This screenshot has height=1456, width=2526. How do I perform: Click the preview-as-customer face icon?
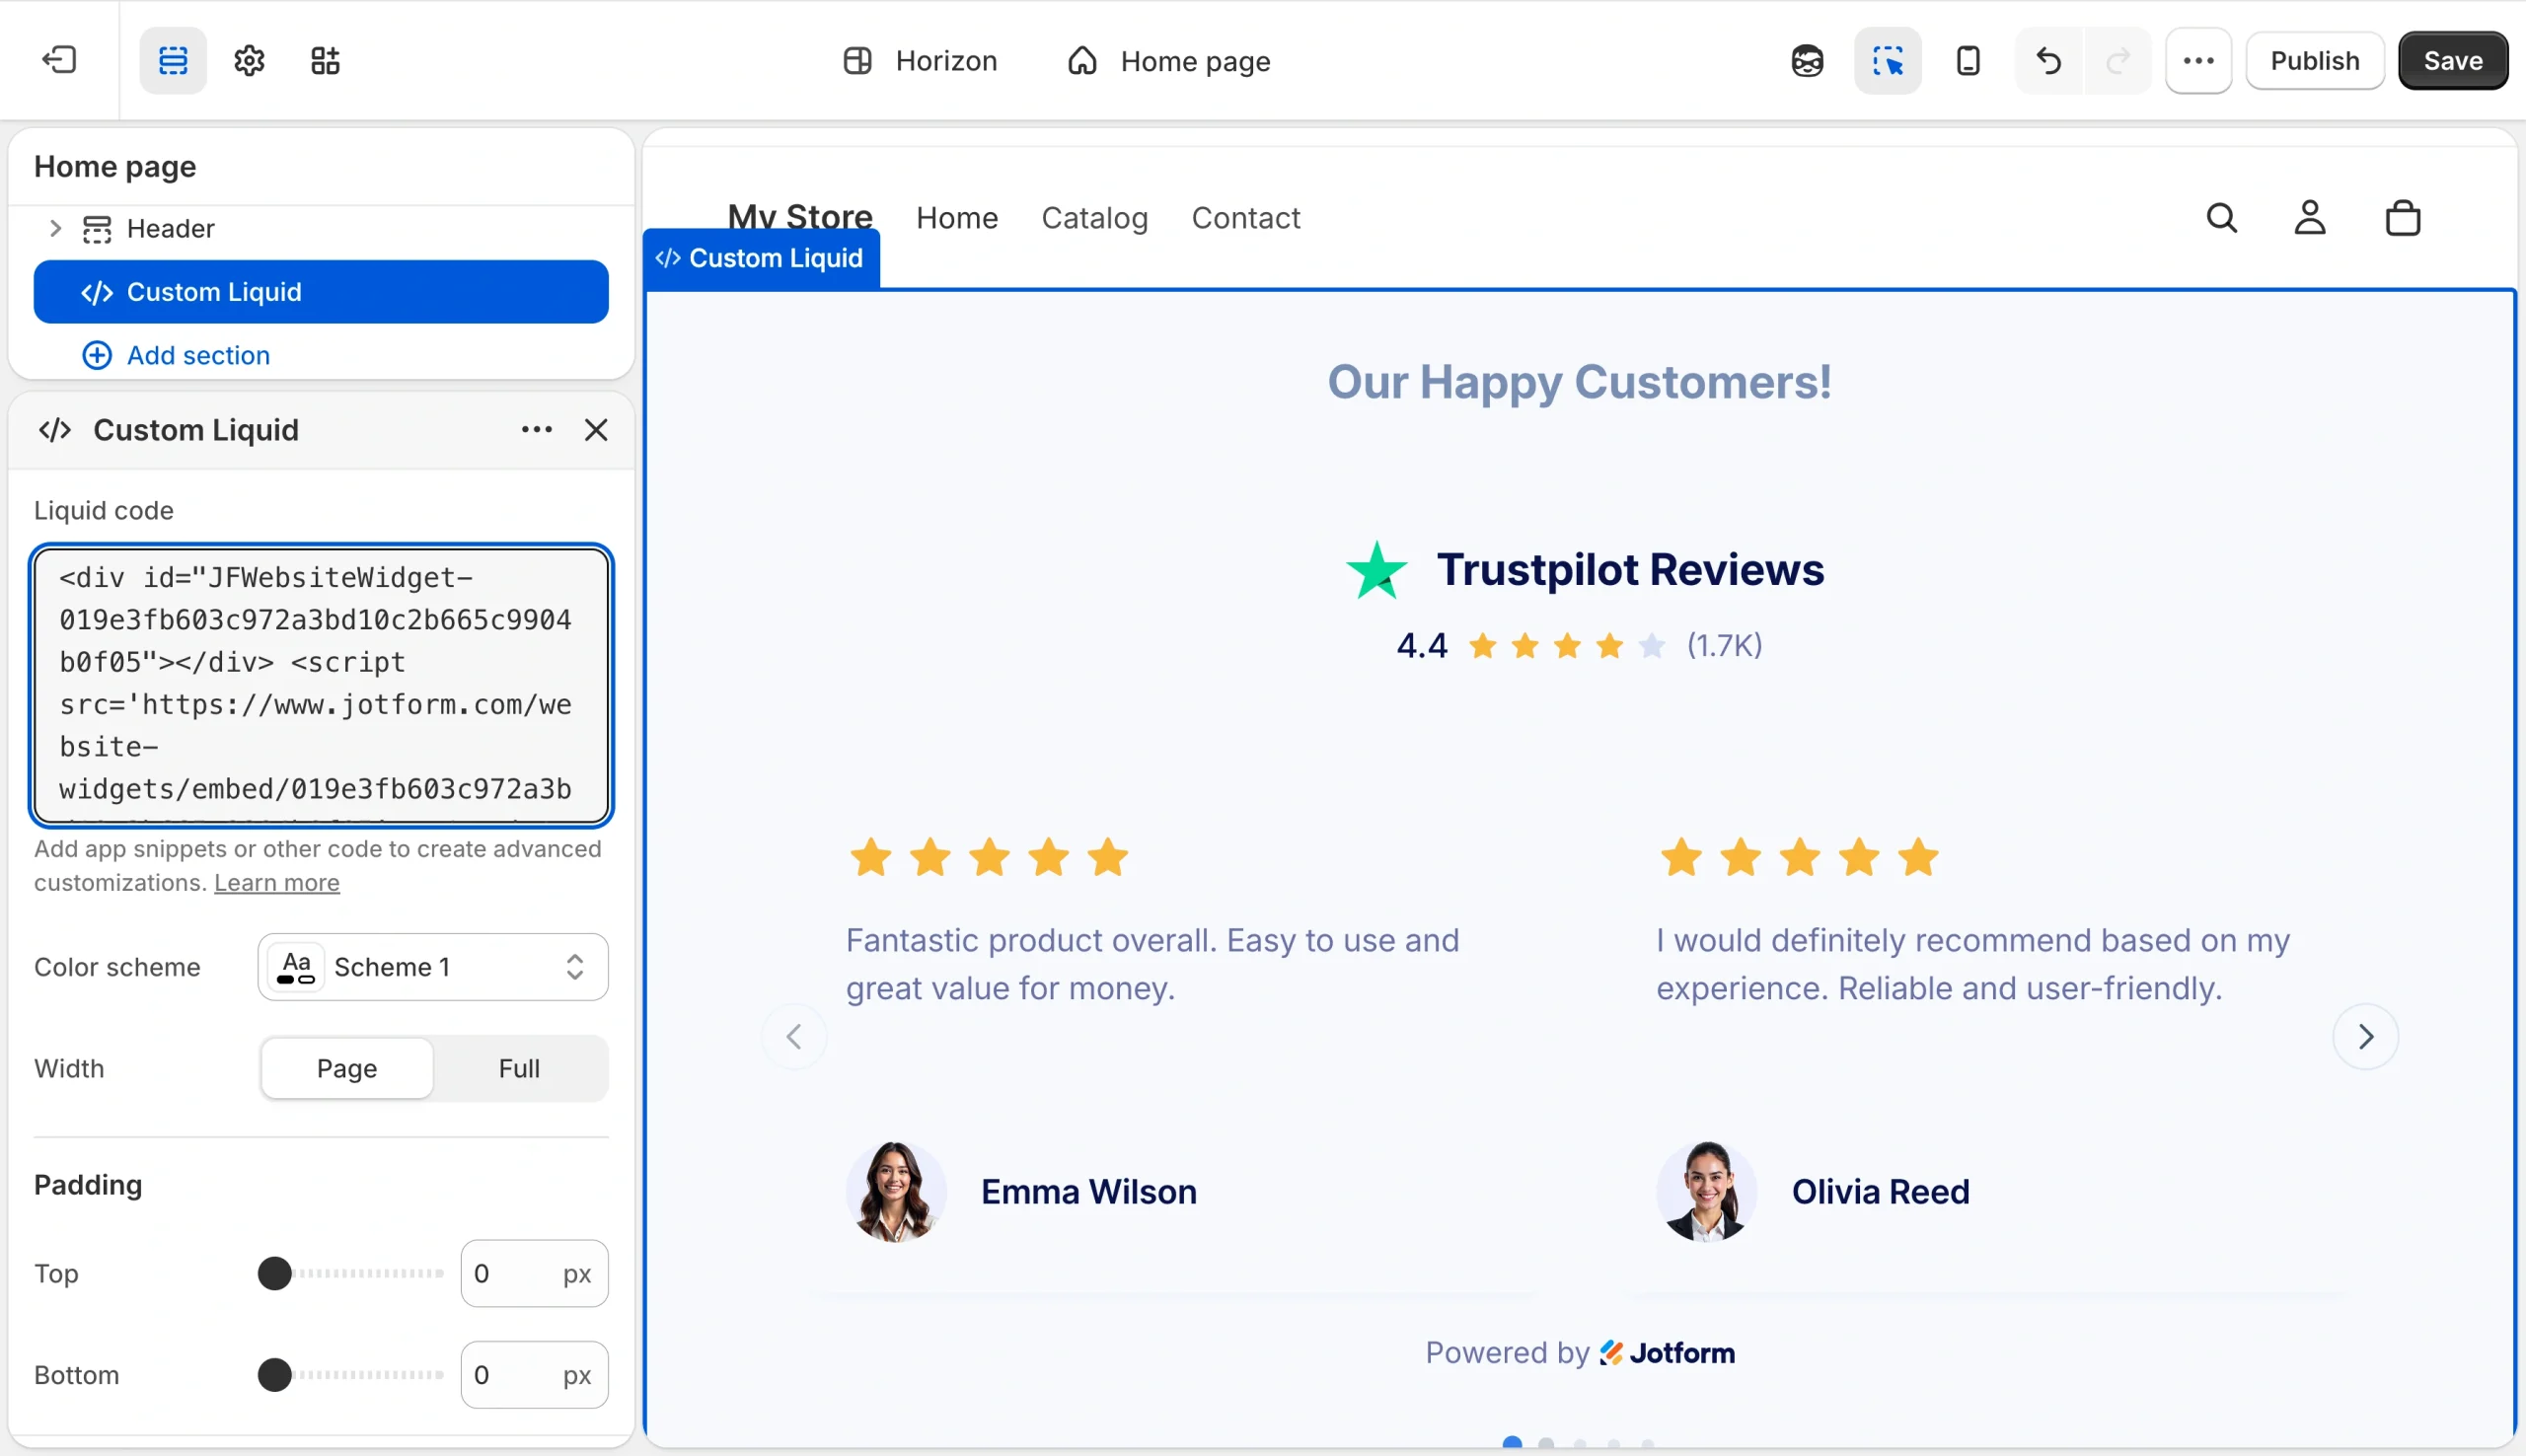(x=1807, y=61)
